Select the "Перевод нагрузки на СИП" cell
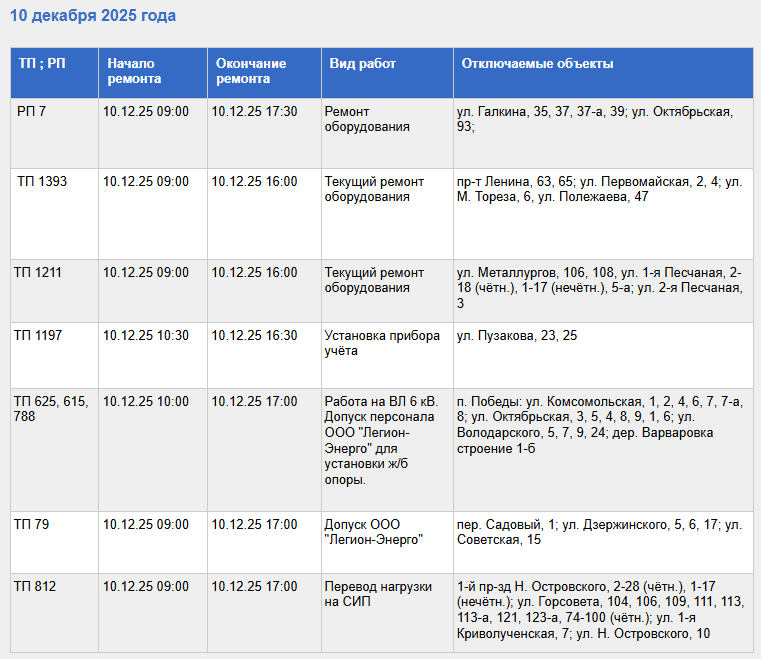Screen dimensions: 761x659 [378, 593]
